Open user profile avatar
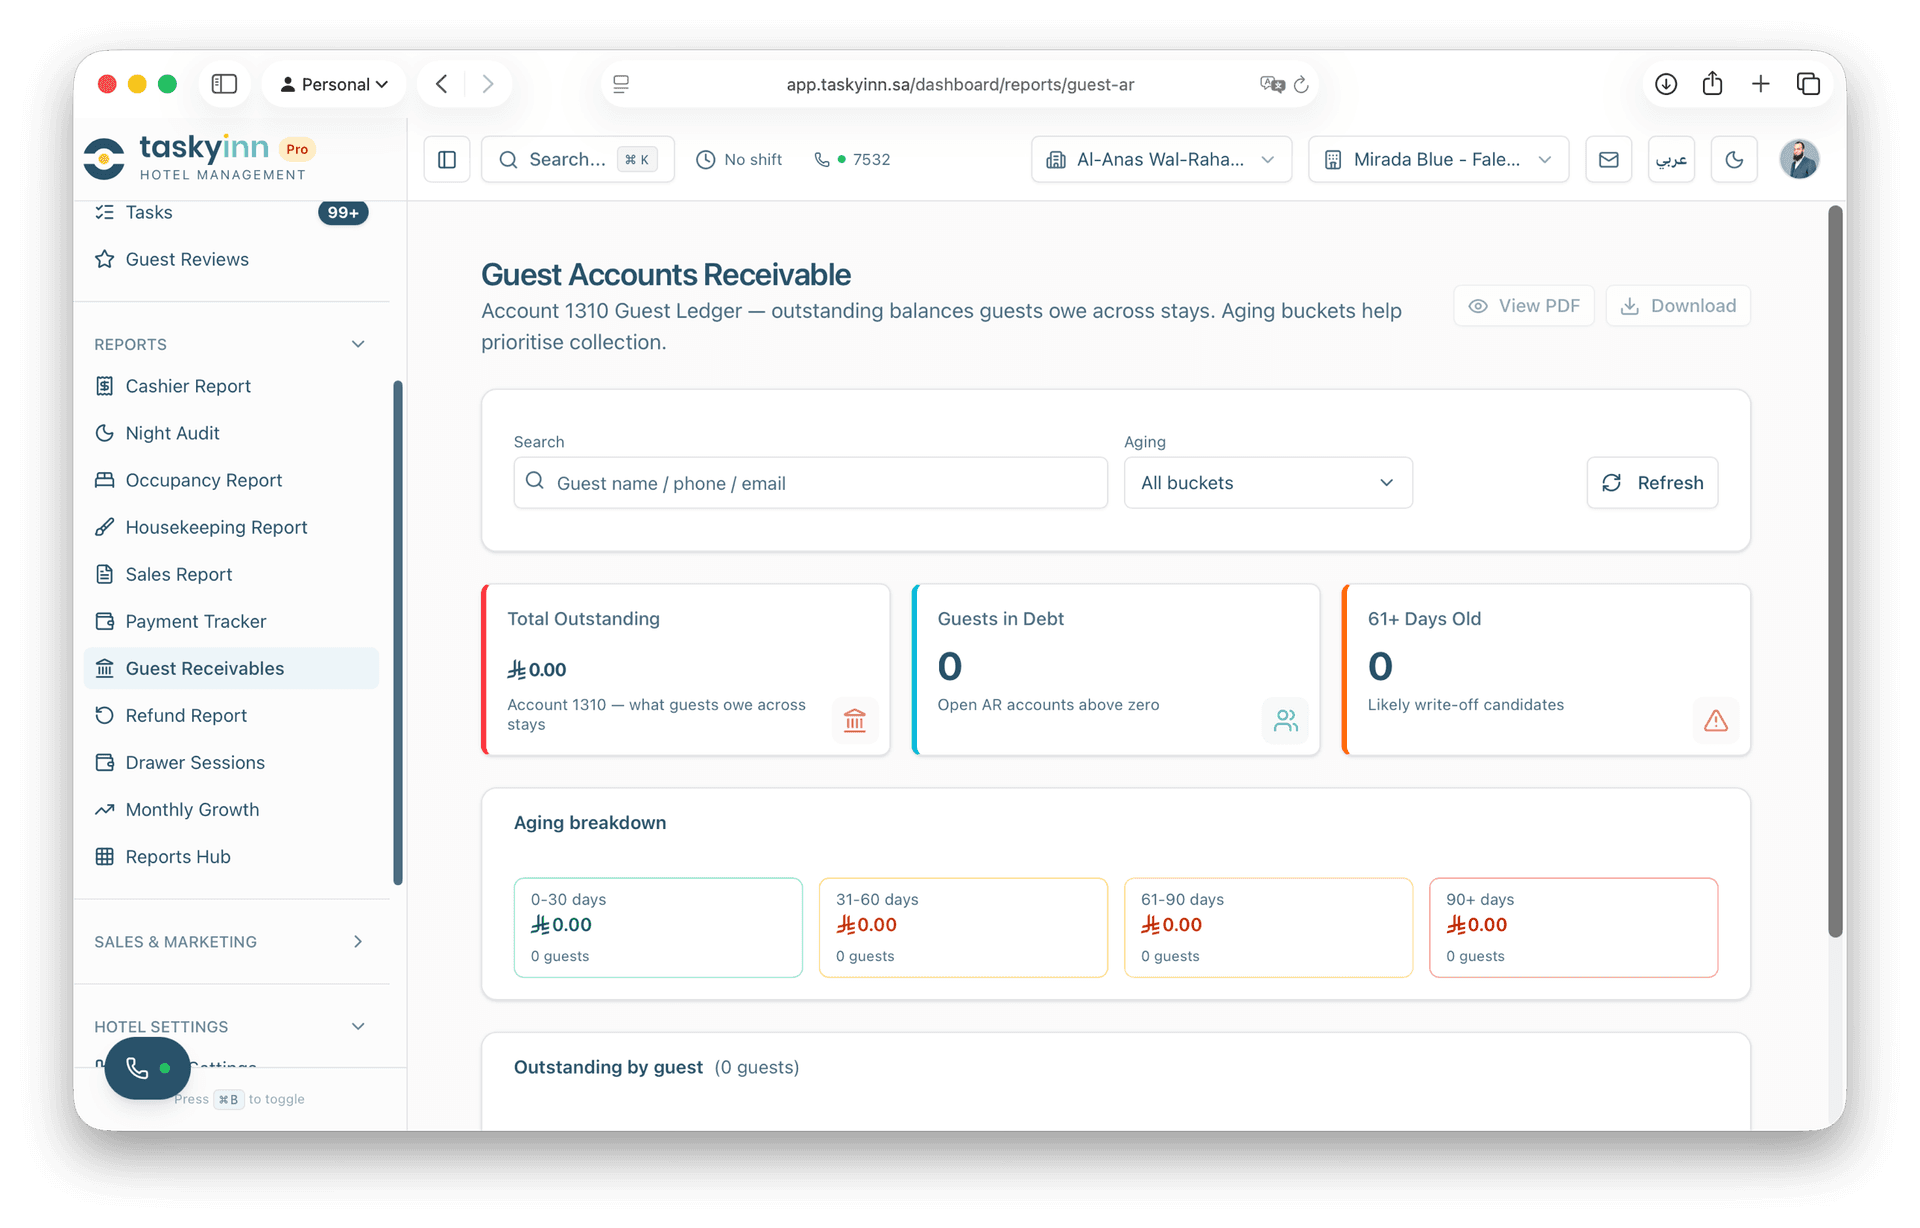Image resolution: width=1920 pixels, height=1228 pixels. coord(1798,160)
